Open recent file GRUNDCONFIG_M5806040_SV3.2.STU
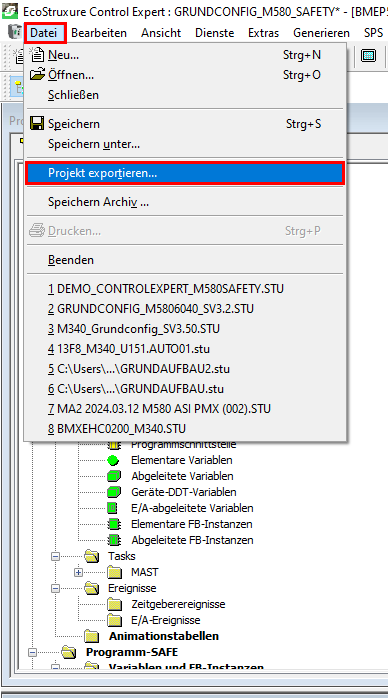This screenshot has height=698, width=388. pos(185,309)
